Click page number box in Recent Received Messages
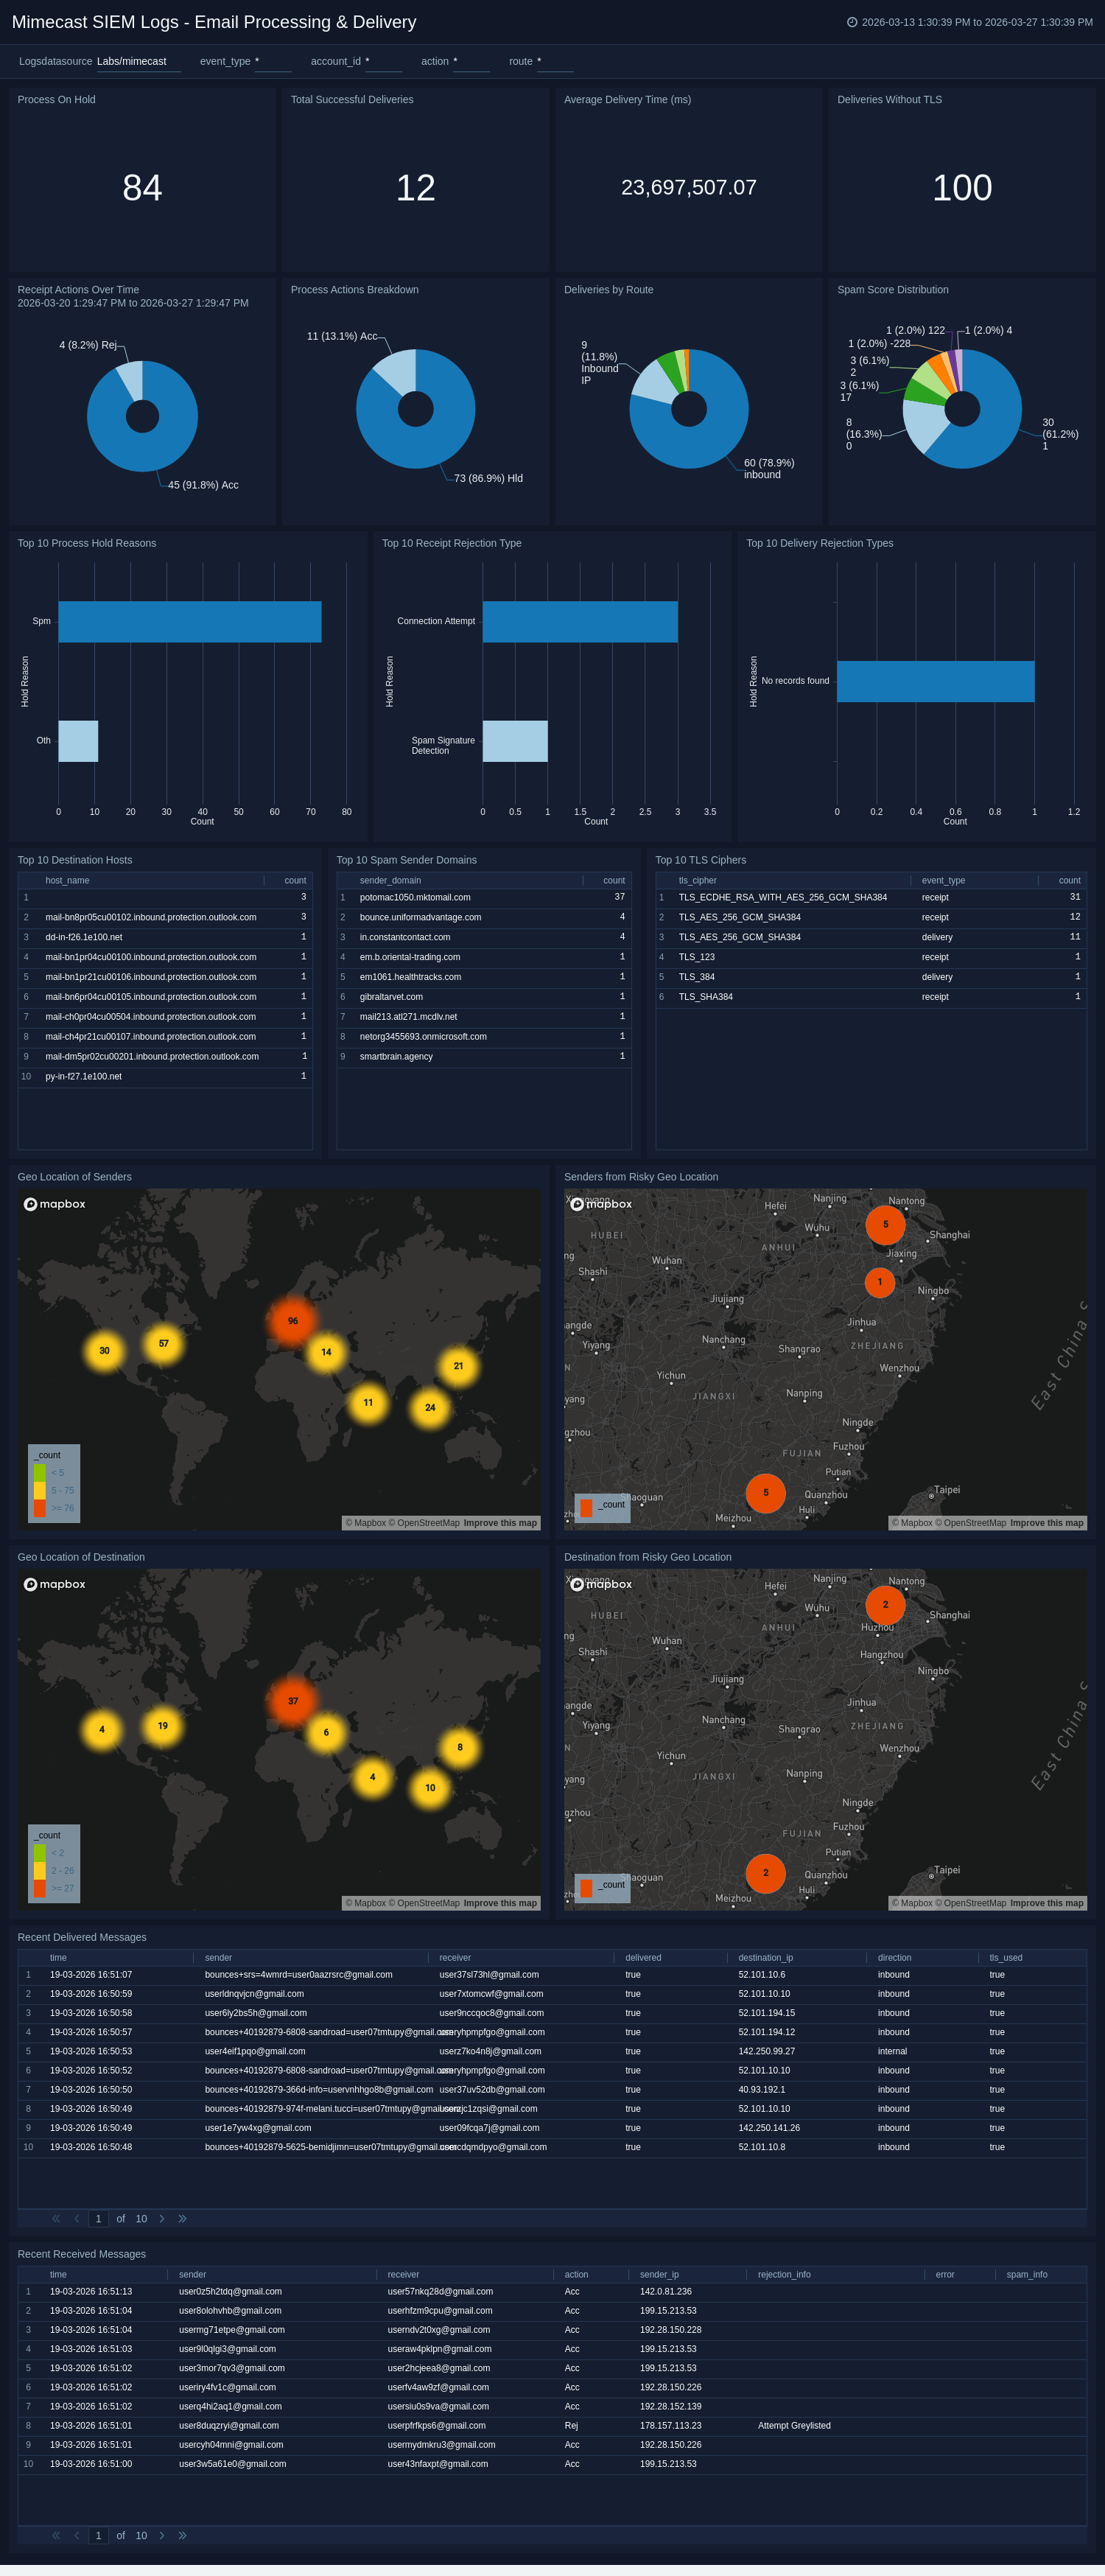The height and width of the screenshot is (2576, 1105). [98, 2535]
